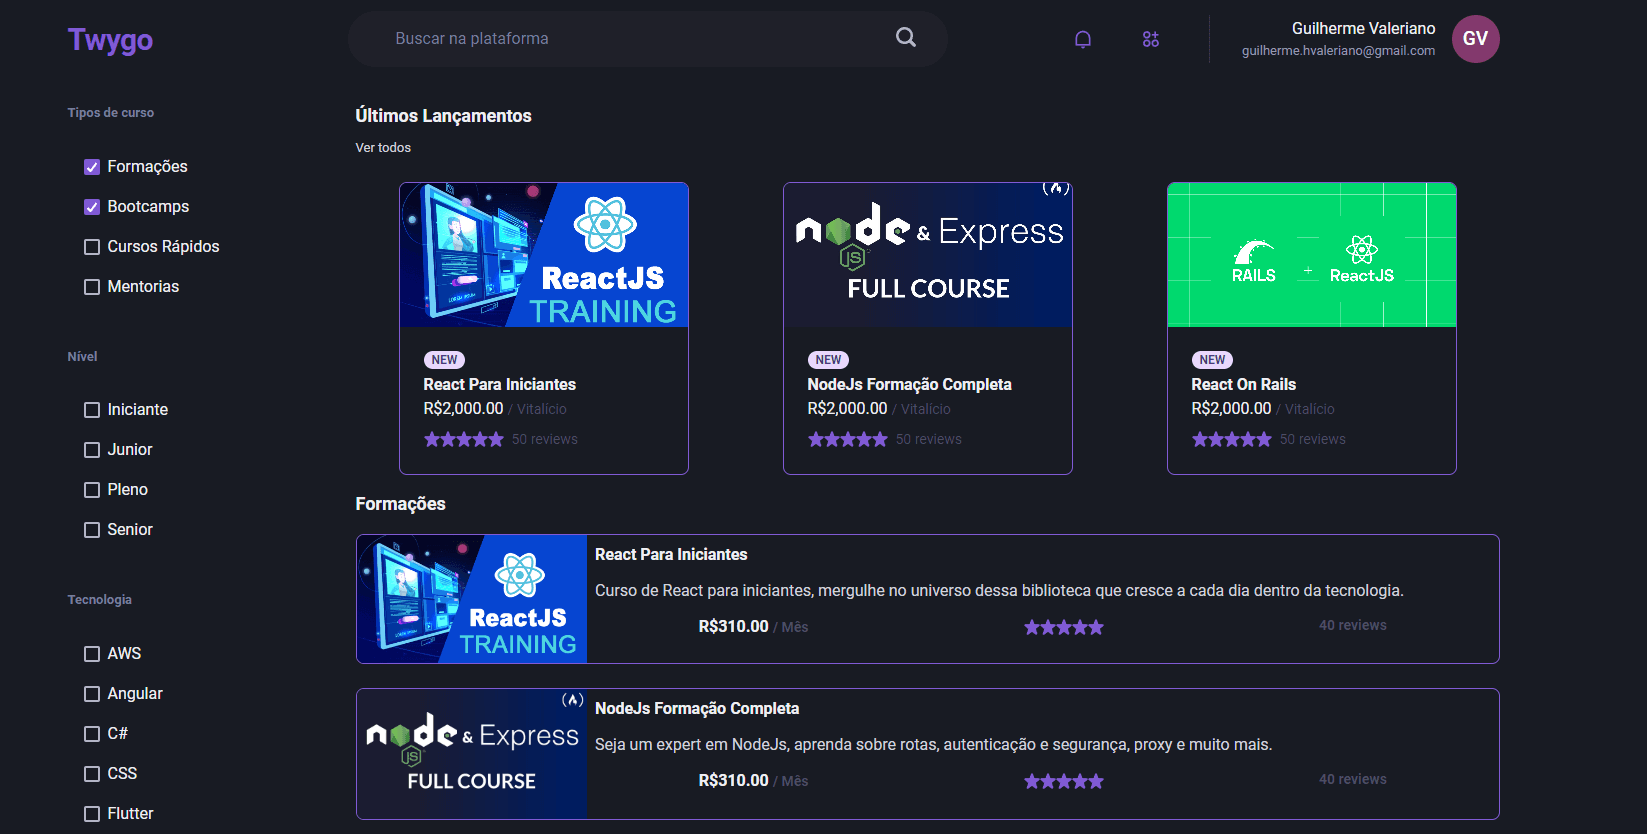The width and height of the screenshot is (1647, 834).
Task: Click Ver todos link
Action: [383, 147]
